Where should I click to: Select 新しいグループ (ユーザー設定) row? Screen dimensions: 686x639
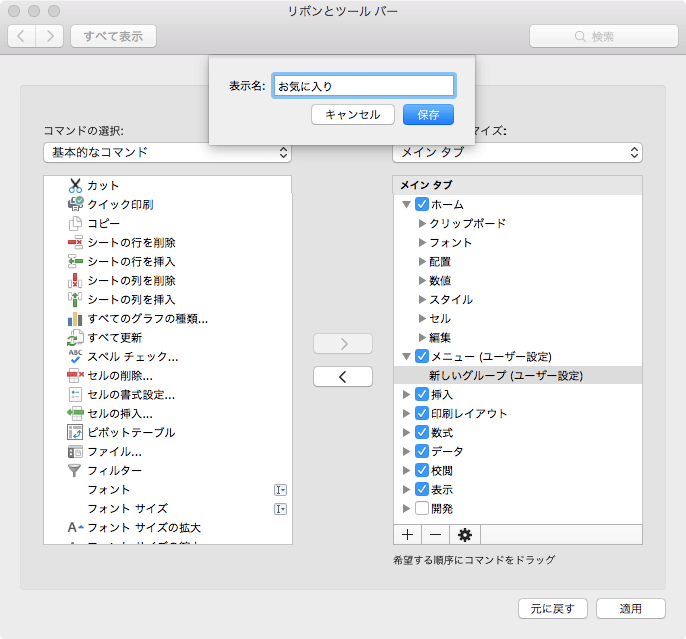pyautogui.click(x=518, y=375)
